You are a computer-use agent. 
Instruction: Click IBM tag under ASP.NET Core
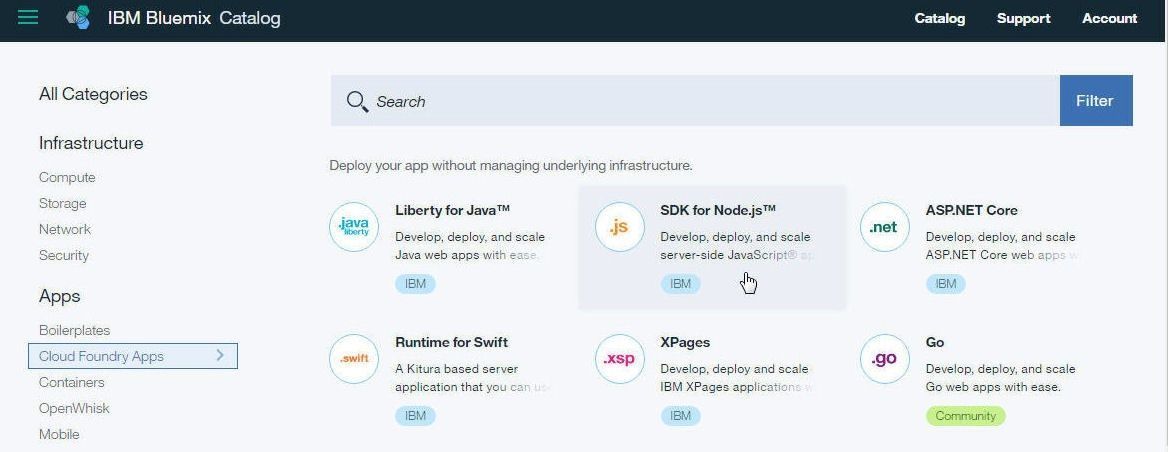(x=945, y=284)
